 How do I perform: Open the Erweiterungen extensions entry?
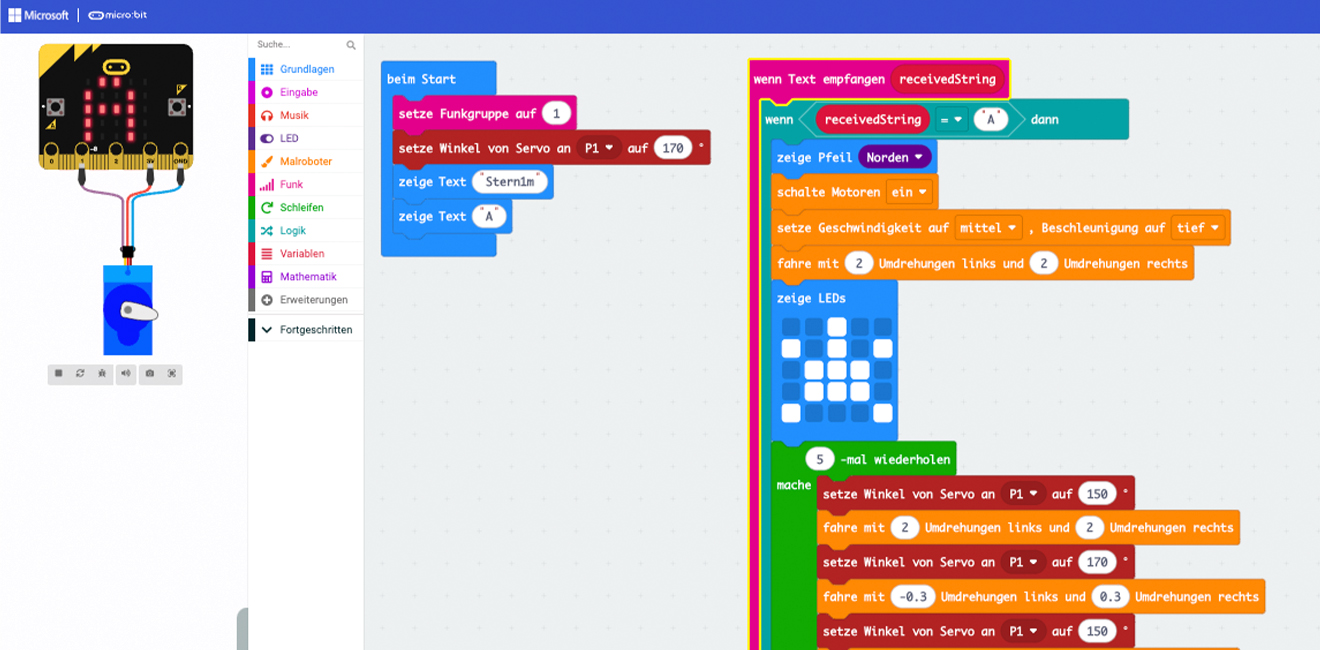pos(313,299)
